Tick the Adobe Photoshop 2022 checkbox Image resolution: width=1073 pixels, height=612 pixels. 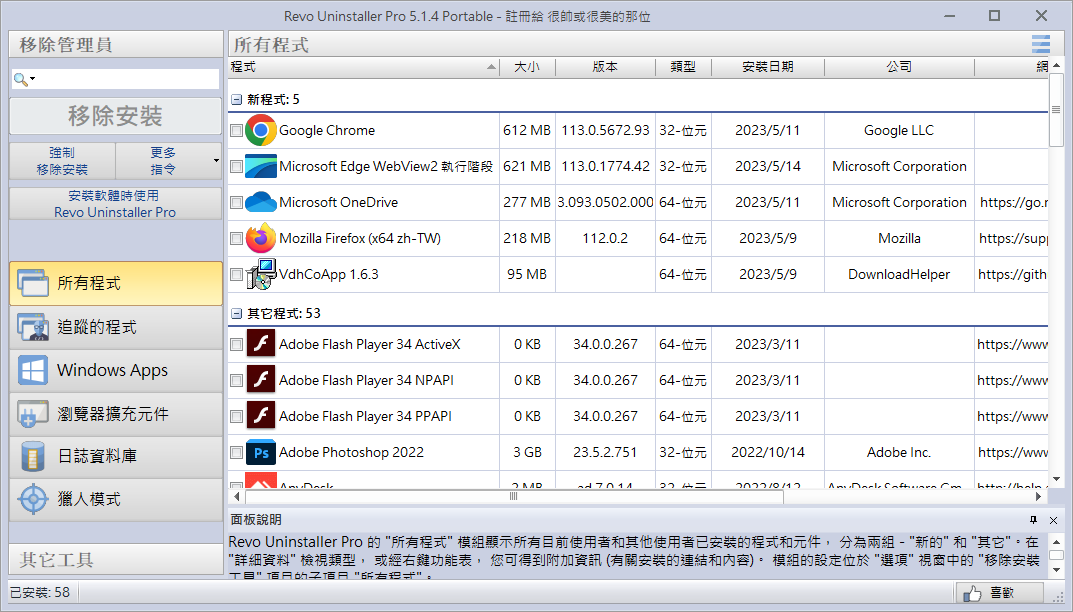236,452
